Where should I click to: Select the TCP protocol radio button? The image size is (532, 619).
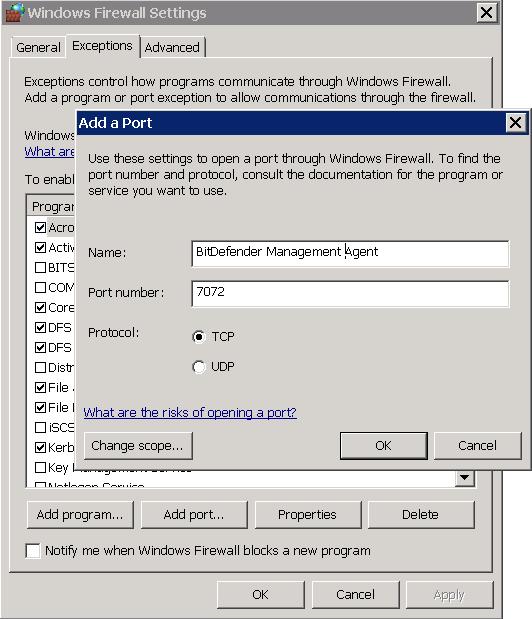tap(199, 337)
